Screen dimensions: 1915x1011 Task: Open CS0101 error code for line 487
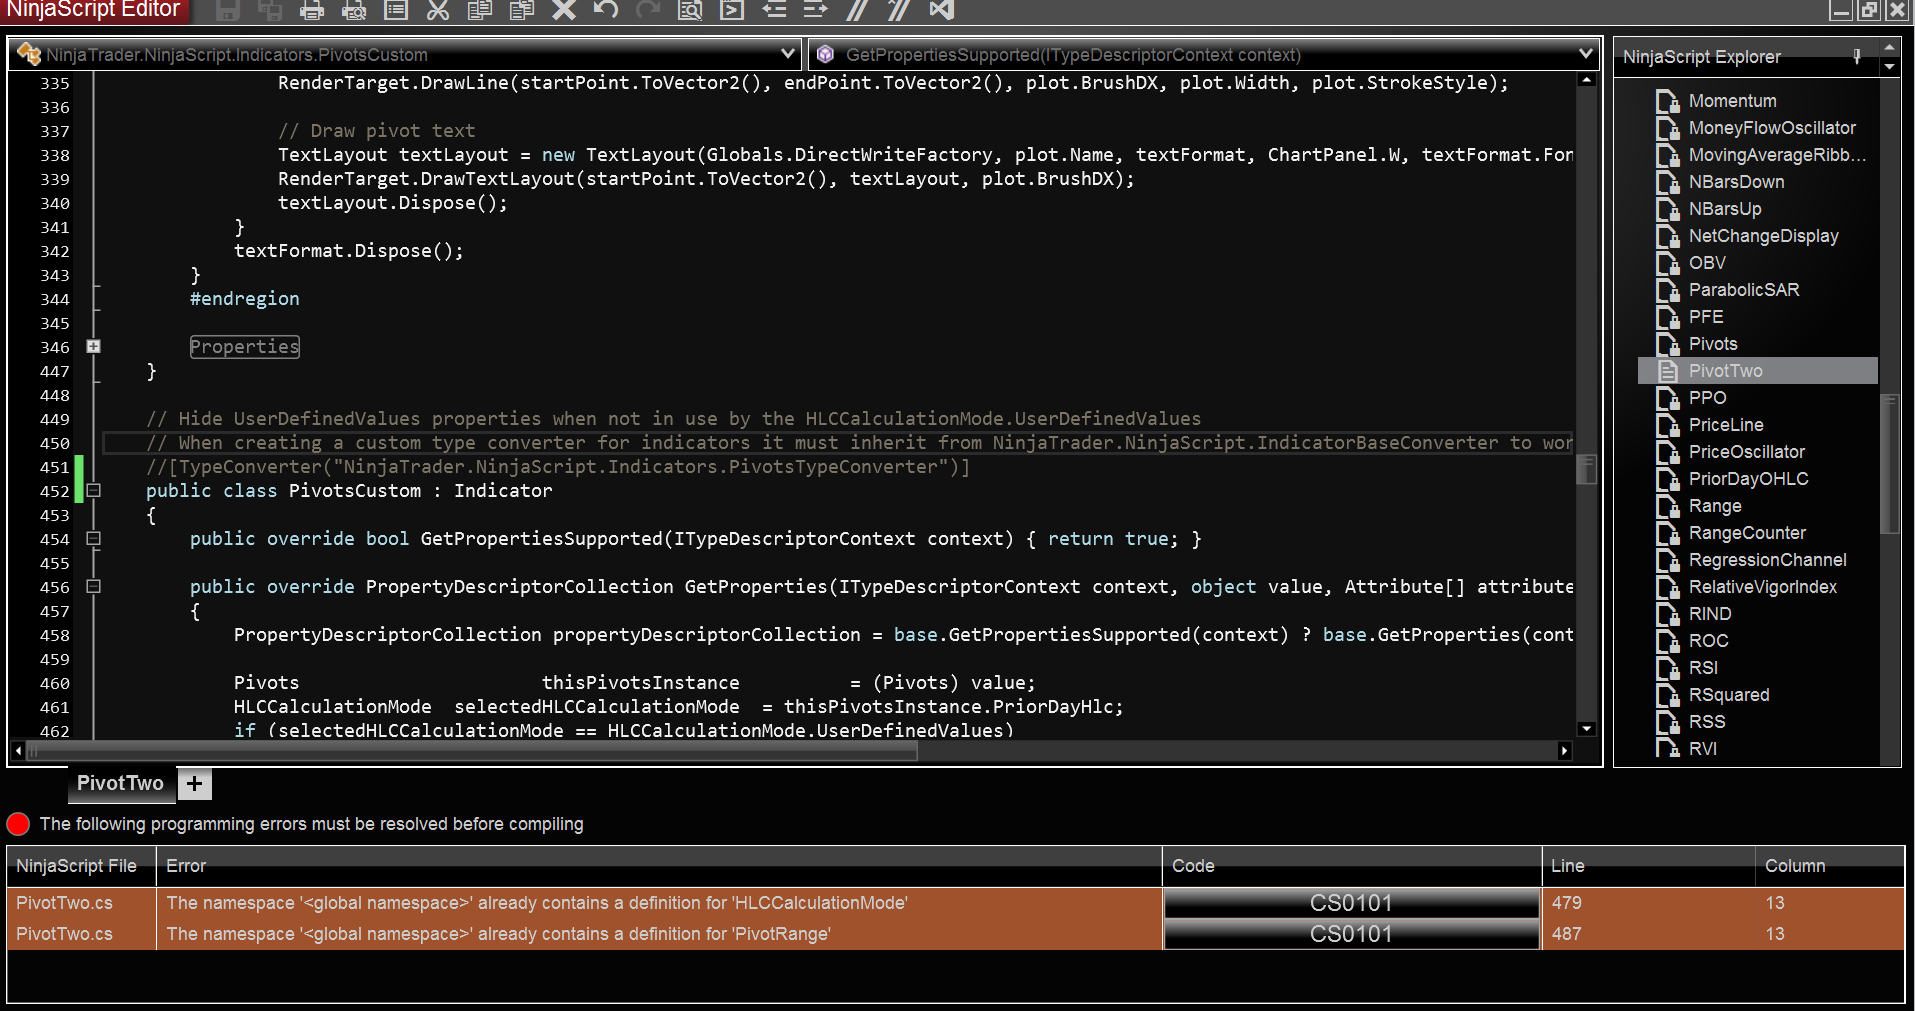(1351, 934)
